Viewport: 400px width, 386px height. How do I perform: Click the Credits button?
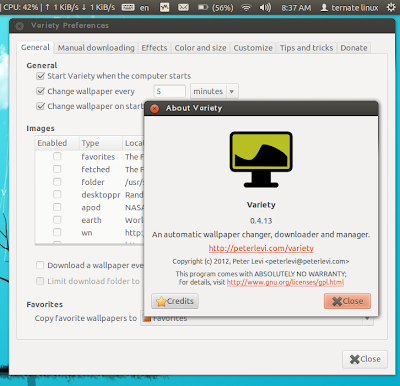175,301
